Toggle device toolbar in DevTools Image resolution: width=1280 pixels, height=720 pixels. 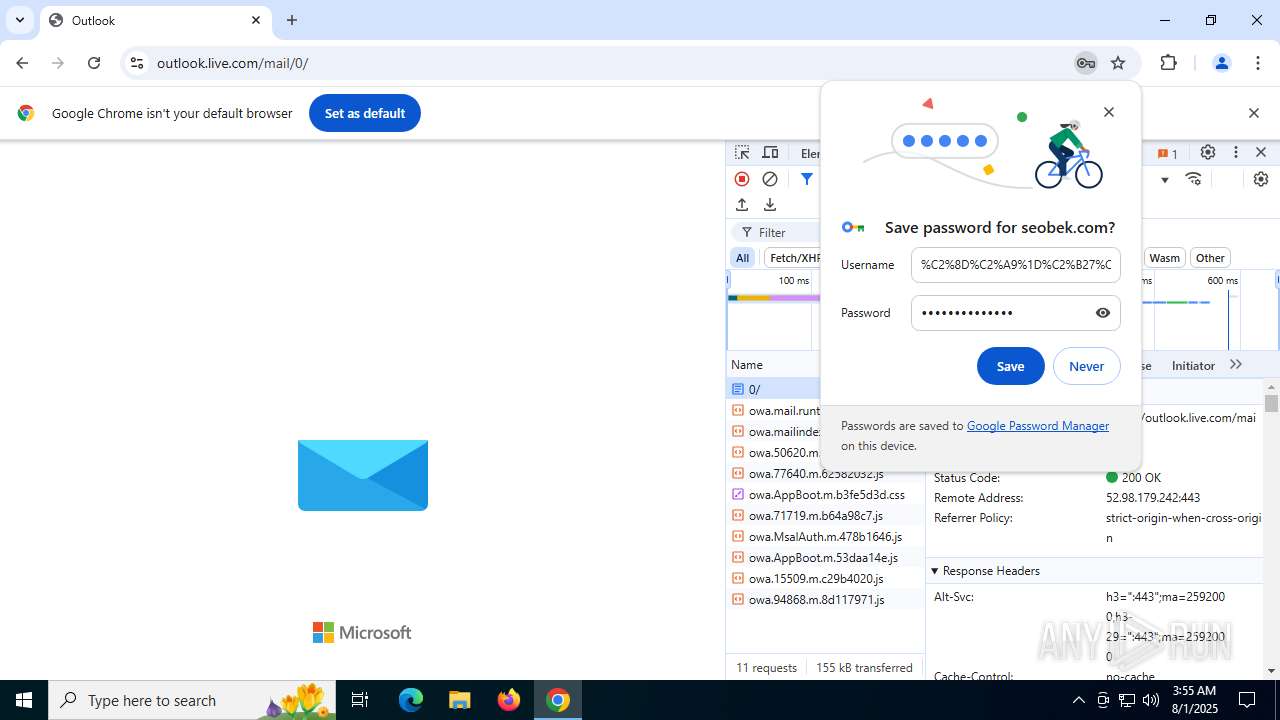tap(770, 153)
